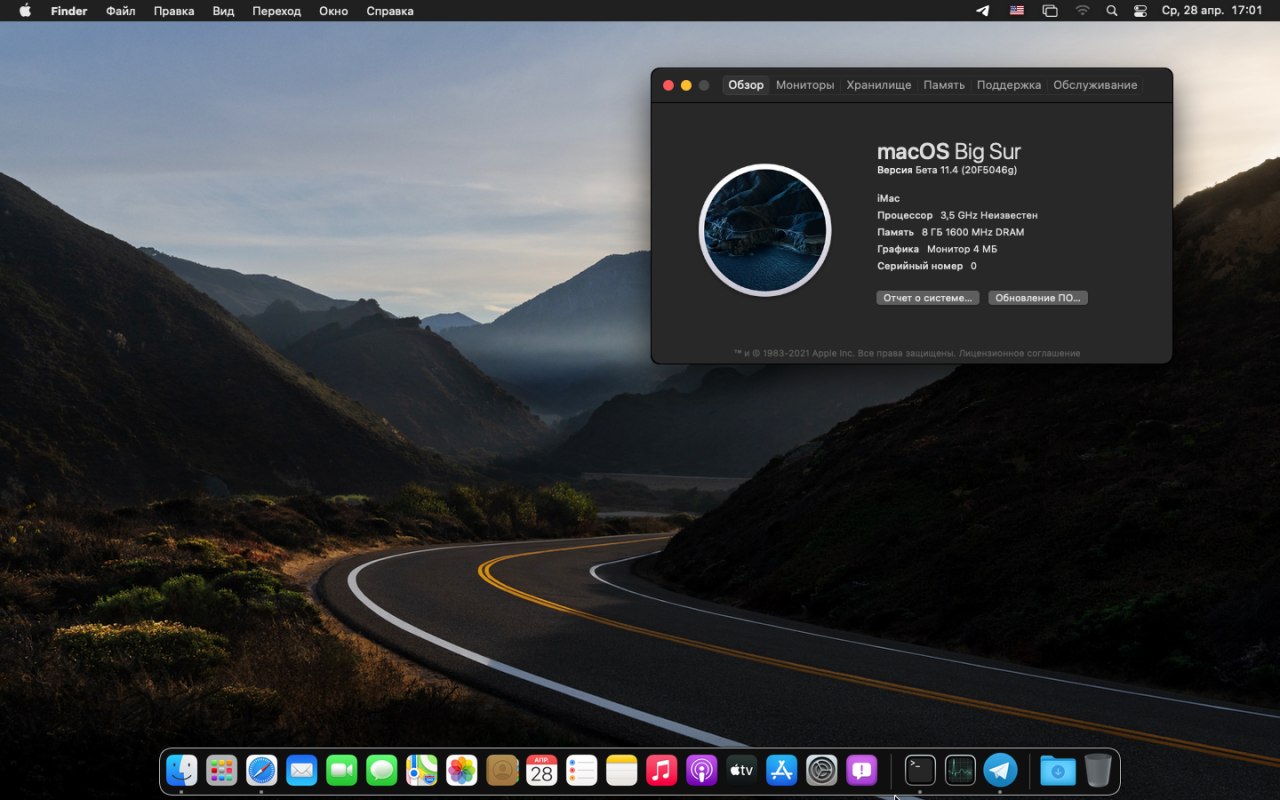Viewport: 1280px width, 800px height.
Task: Close the About This Mac window
Action: (668, 85)
